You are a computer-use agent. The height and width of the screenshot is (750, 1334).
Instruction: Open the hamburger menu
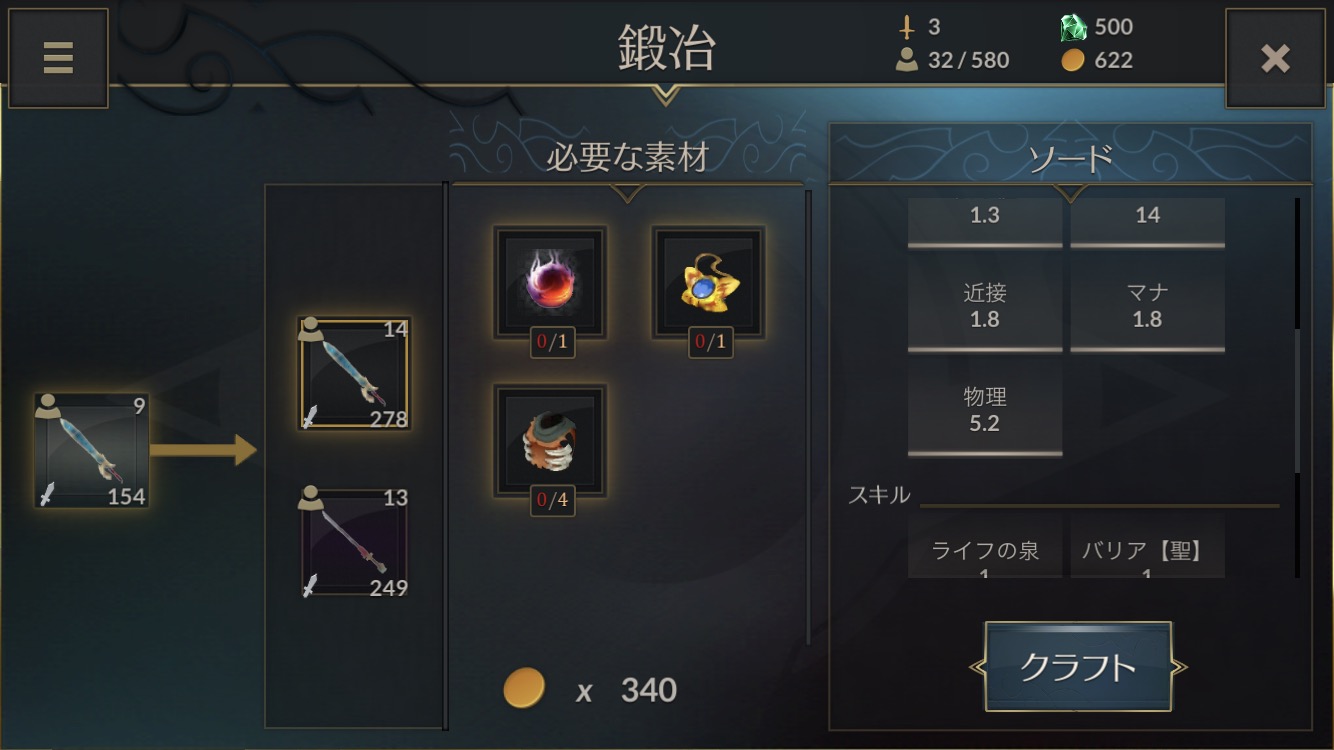[x=58, y=58]
